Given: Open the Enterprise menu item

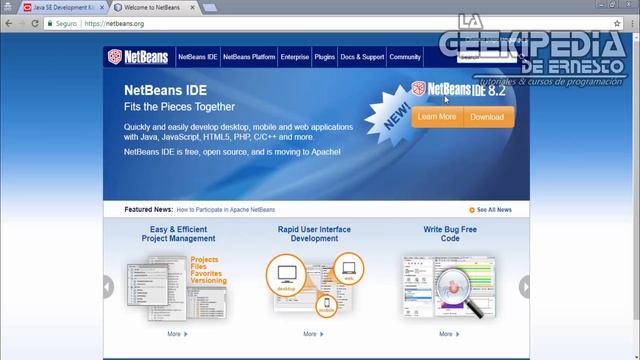Looking at the screenshot, I should (x=295, y=57).
